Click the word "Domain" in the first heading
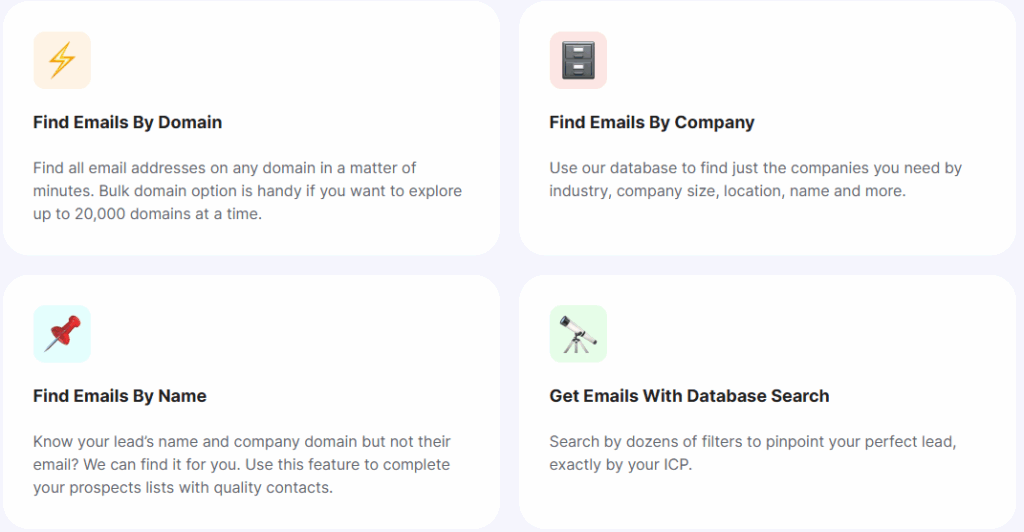Viewport: 1024px width, 532px height. 189,123
